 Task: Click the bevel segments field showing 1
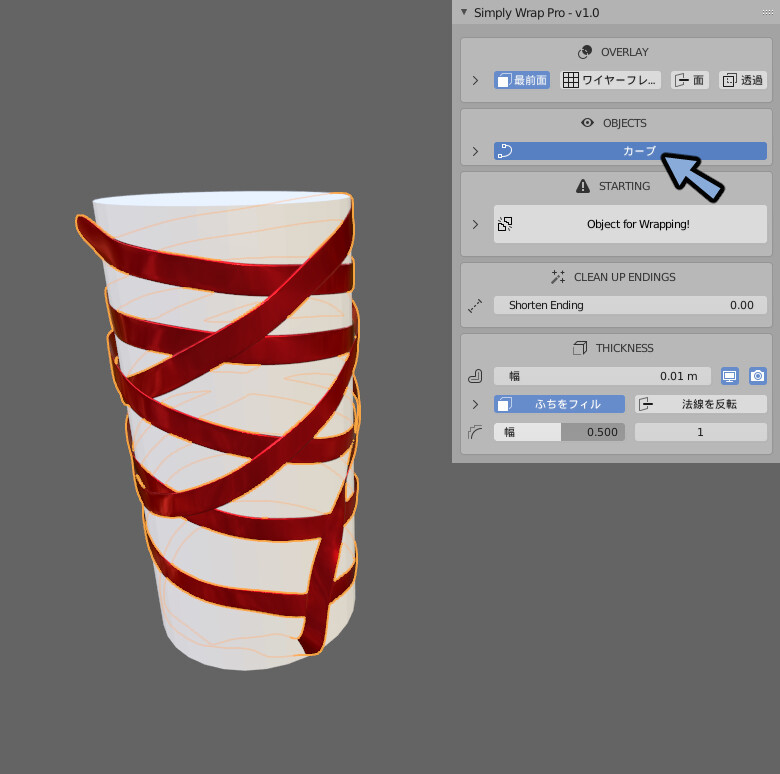click(701, 432)
